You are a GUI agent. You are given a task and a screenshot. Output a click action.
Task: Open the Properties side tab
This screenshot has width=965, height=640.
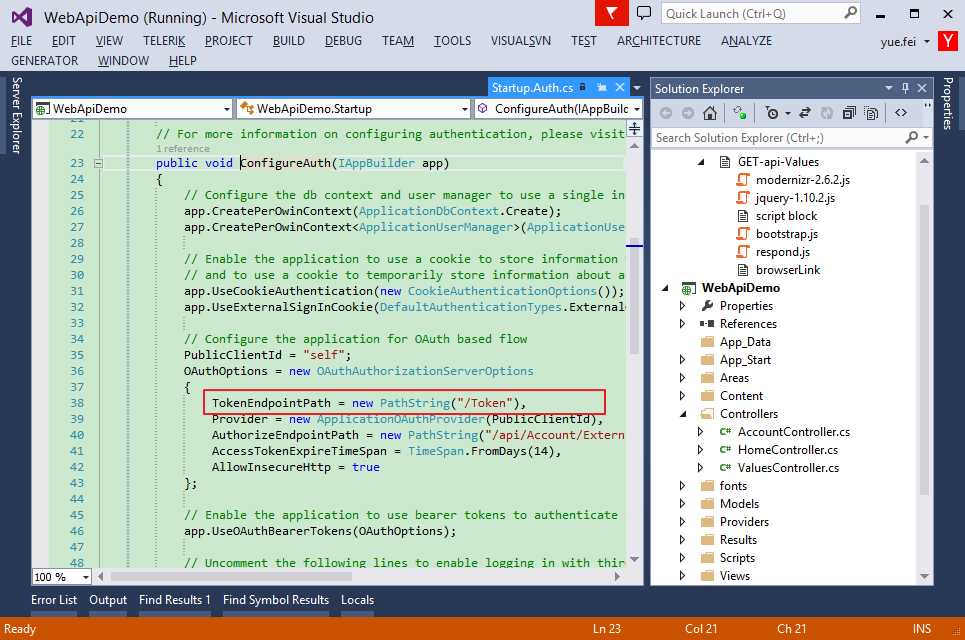(948, 103)
